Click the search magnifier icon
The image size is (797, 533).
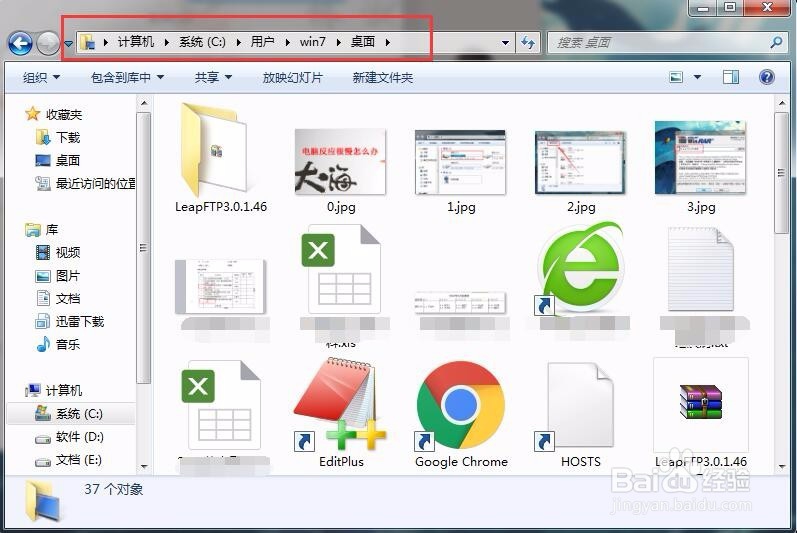click(x=776, y=42)
